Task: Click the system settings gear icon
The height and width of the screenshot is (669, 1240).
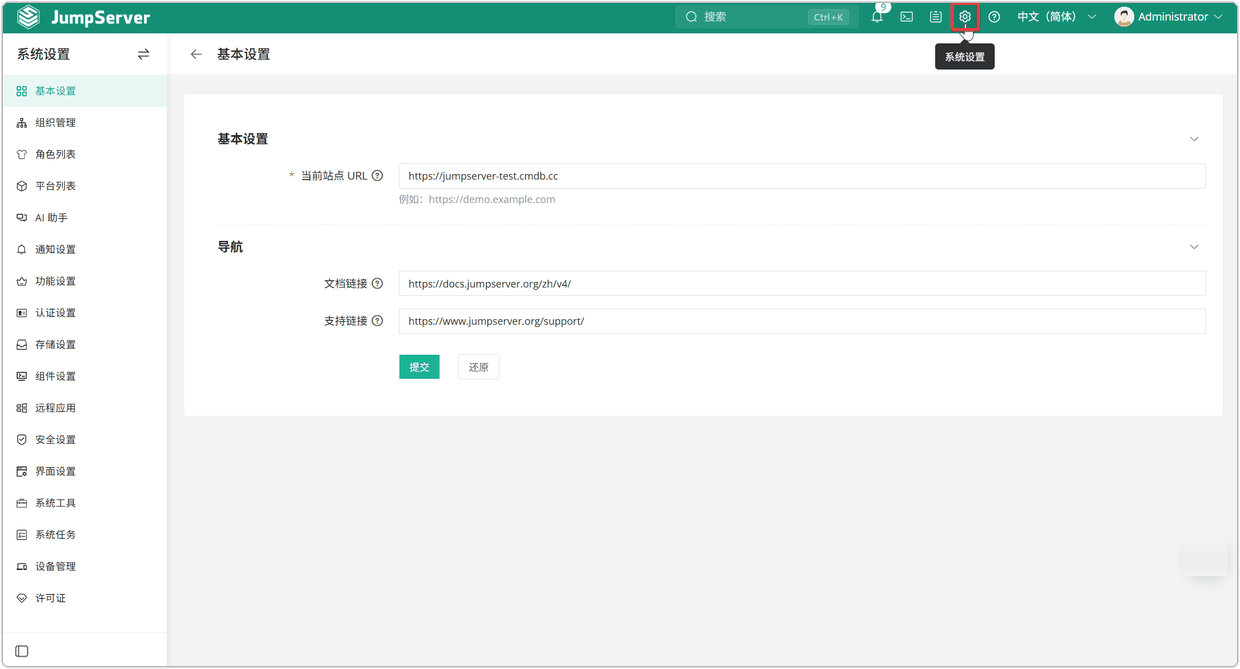Action: point(965,17)
